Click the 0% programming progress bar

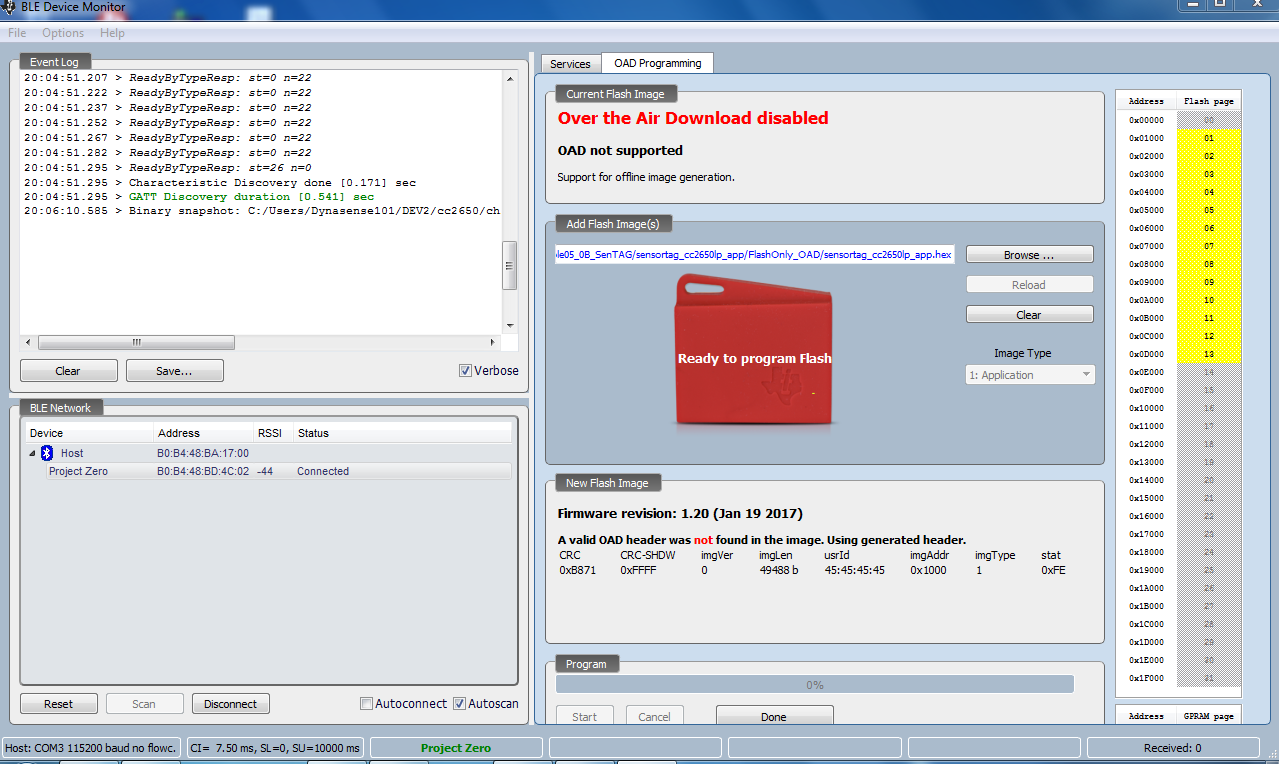[x=815, y=685]
